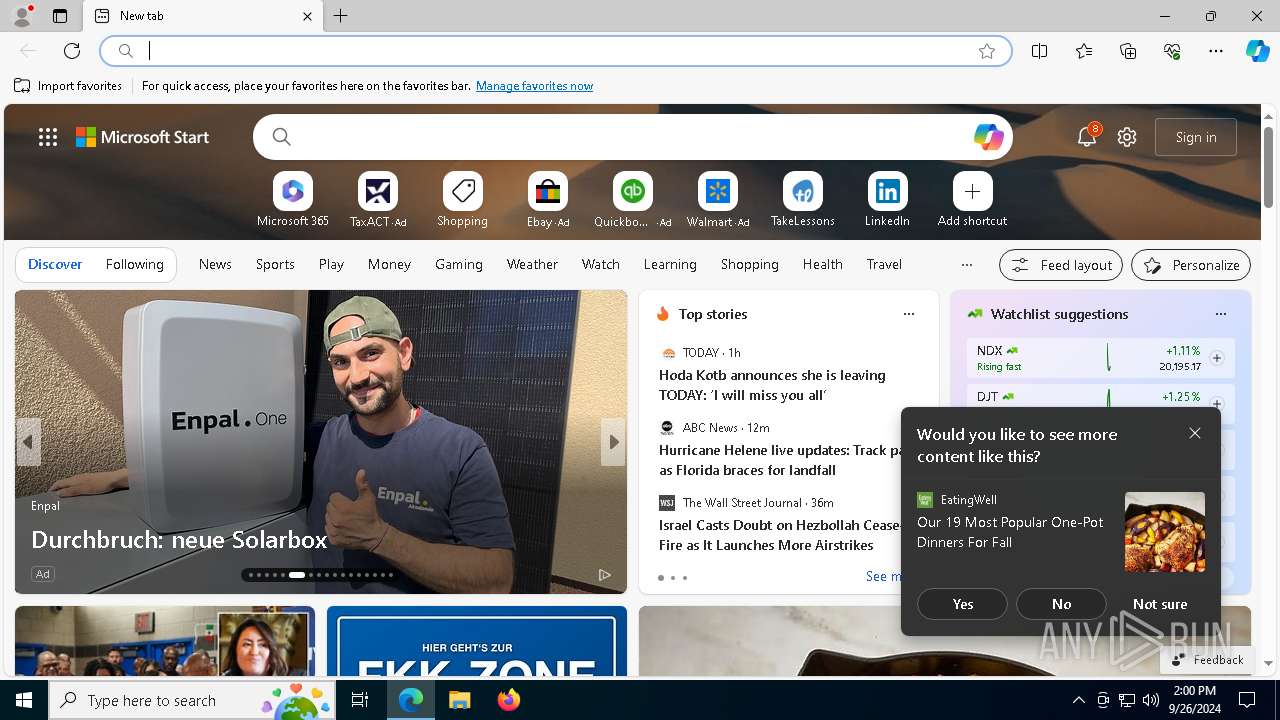Answer No to content prompt
Viewport: 1280px width, 720px height.
(1061, 604)
